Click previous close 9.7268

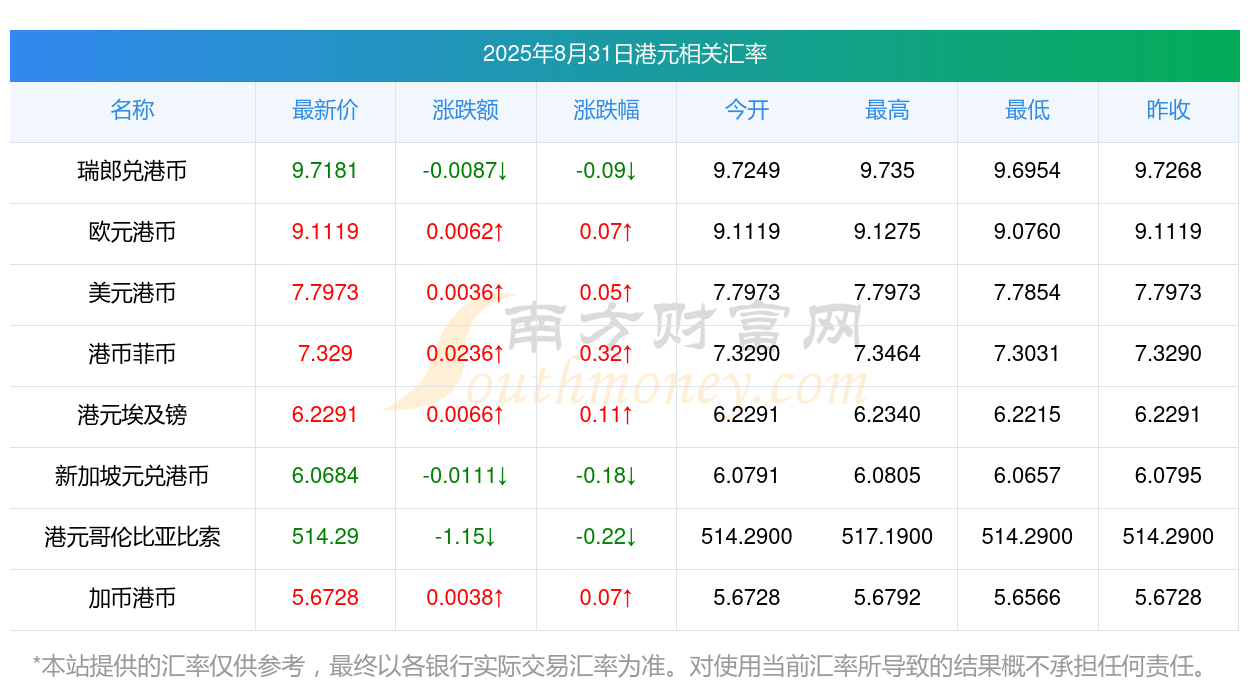tap(1168, 171)
